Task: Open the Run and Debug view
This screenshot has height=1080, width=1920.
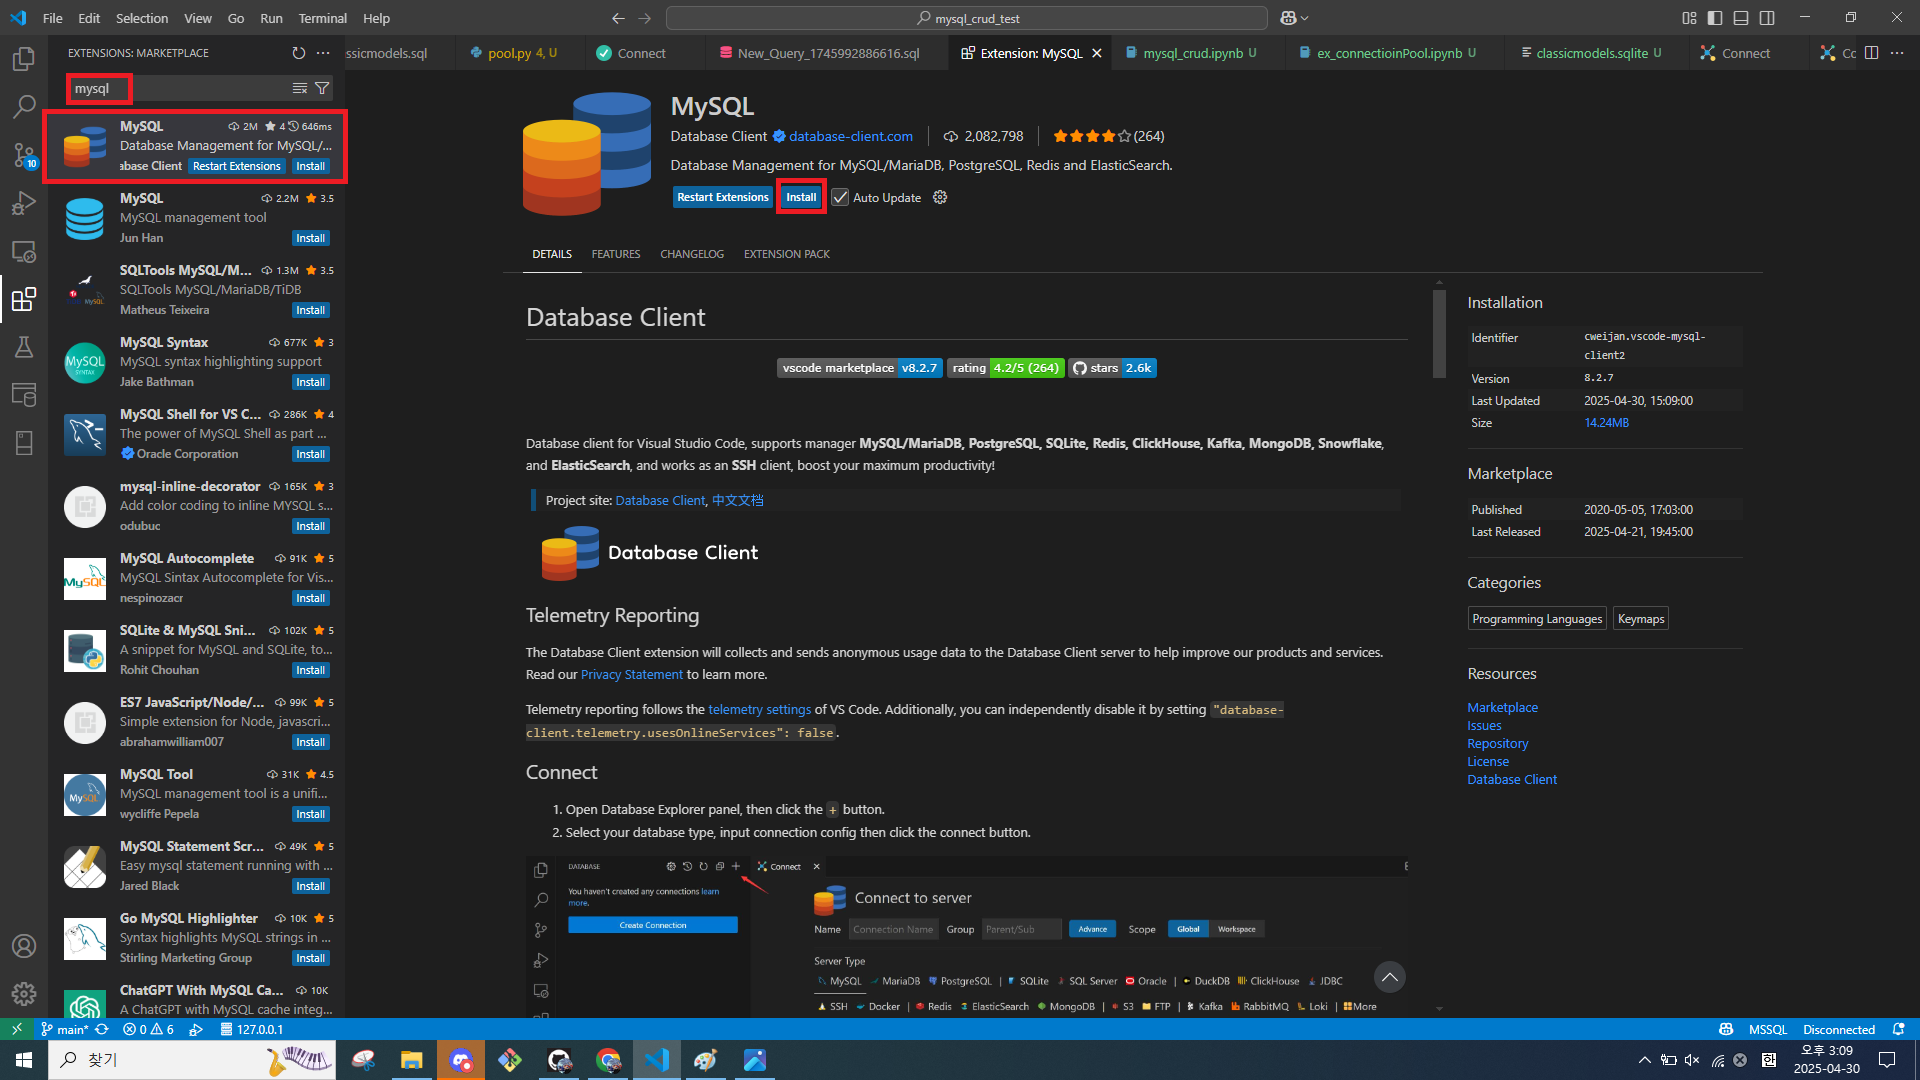Action: coord(24,203)
